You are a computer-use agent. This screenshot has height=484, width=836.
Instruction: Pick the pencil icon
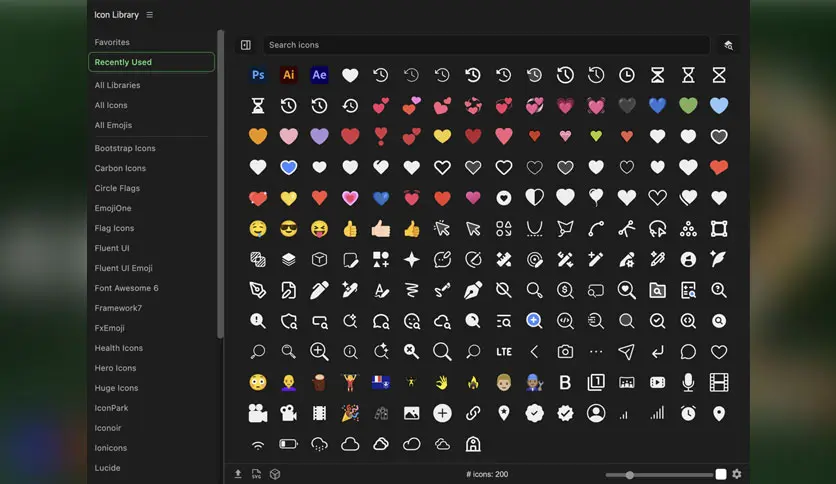[319, 291]
